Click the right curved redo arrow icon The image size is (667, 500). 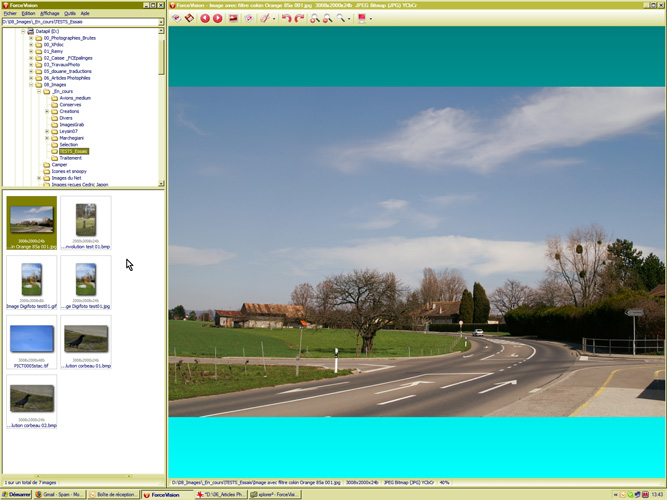(x=299, y=18)
